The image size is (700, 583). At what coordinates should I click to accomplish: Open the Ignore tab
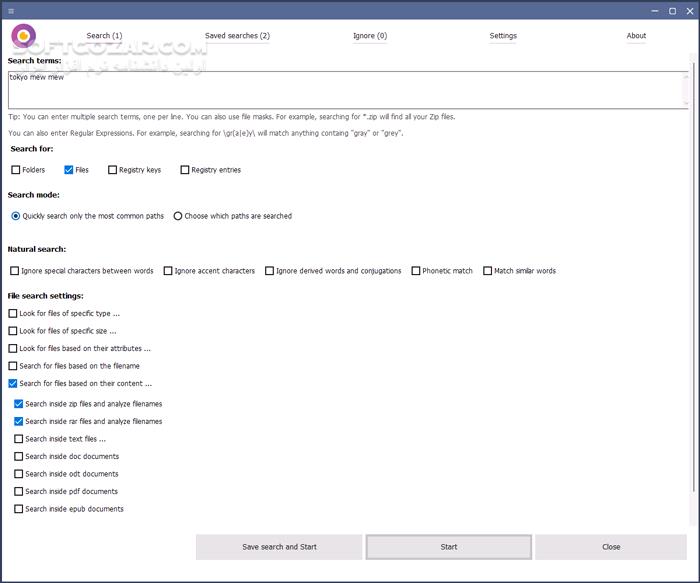click(x=369, y=36)
